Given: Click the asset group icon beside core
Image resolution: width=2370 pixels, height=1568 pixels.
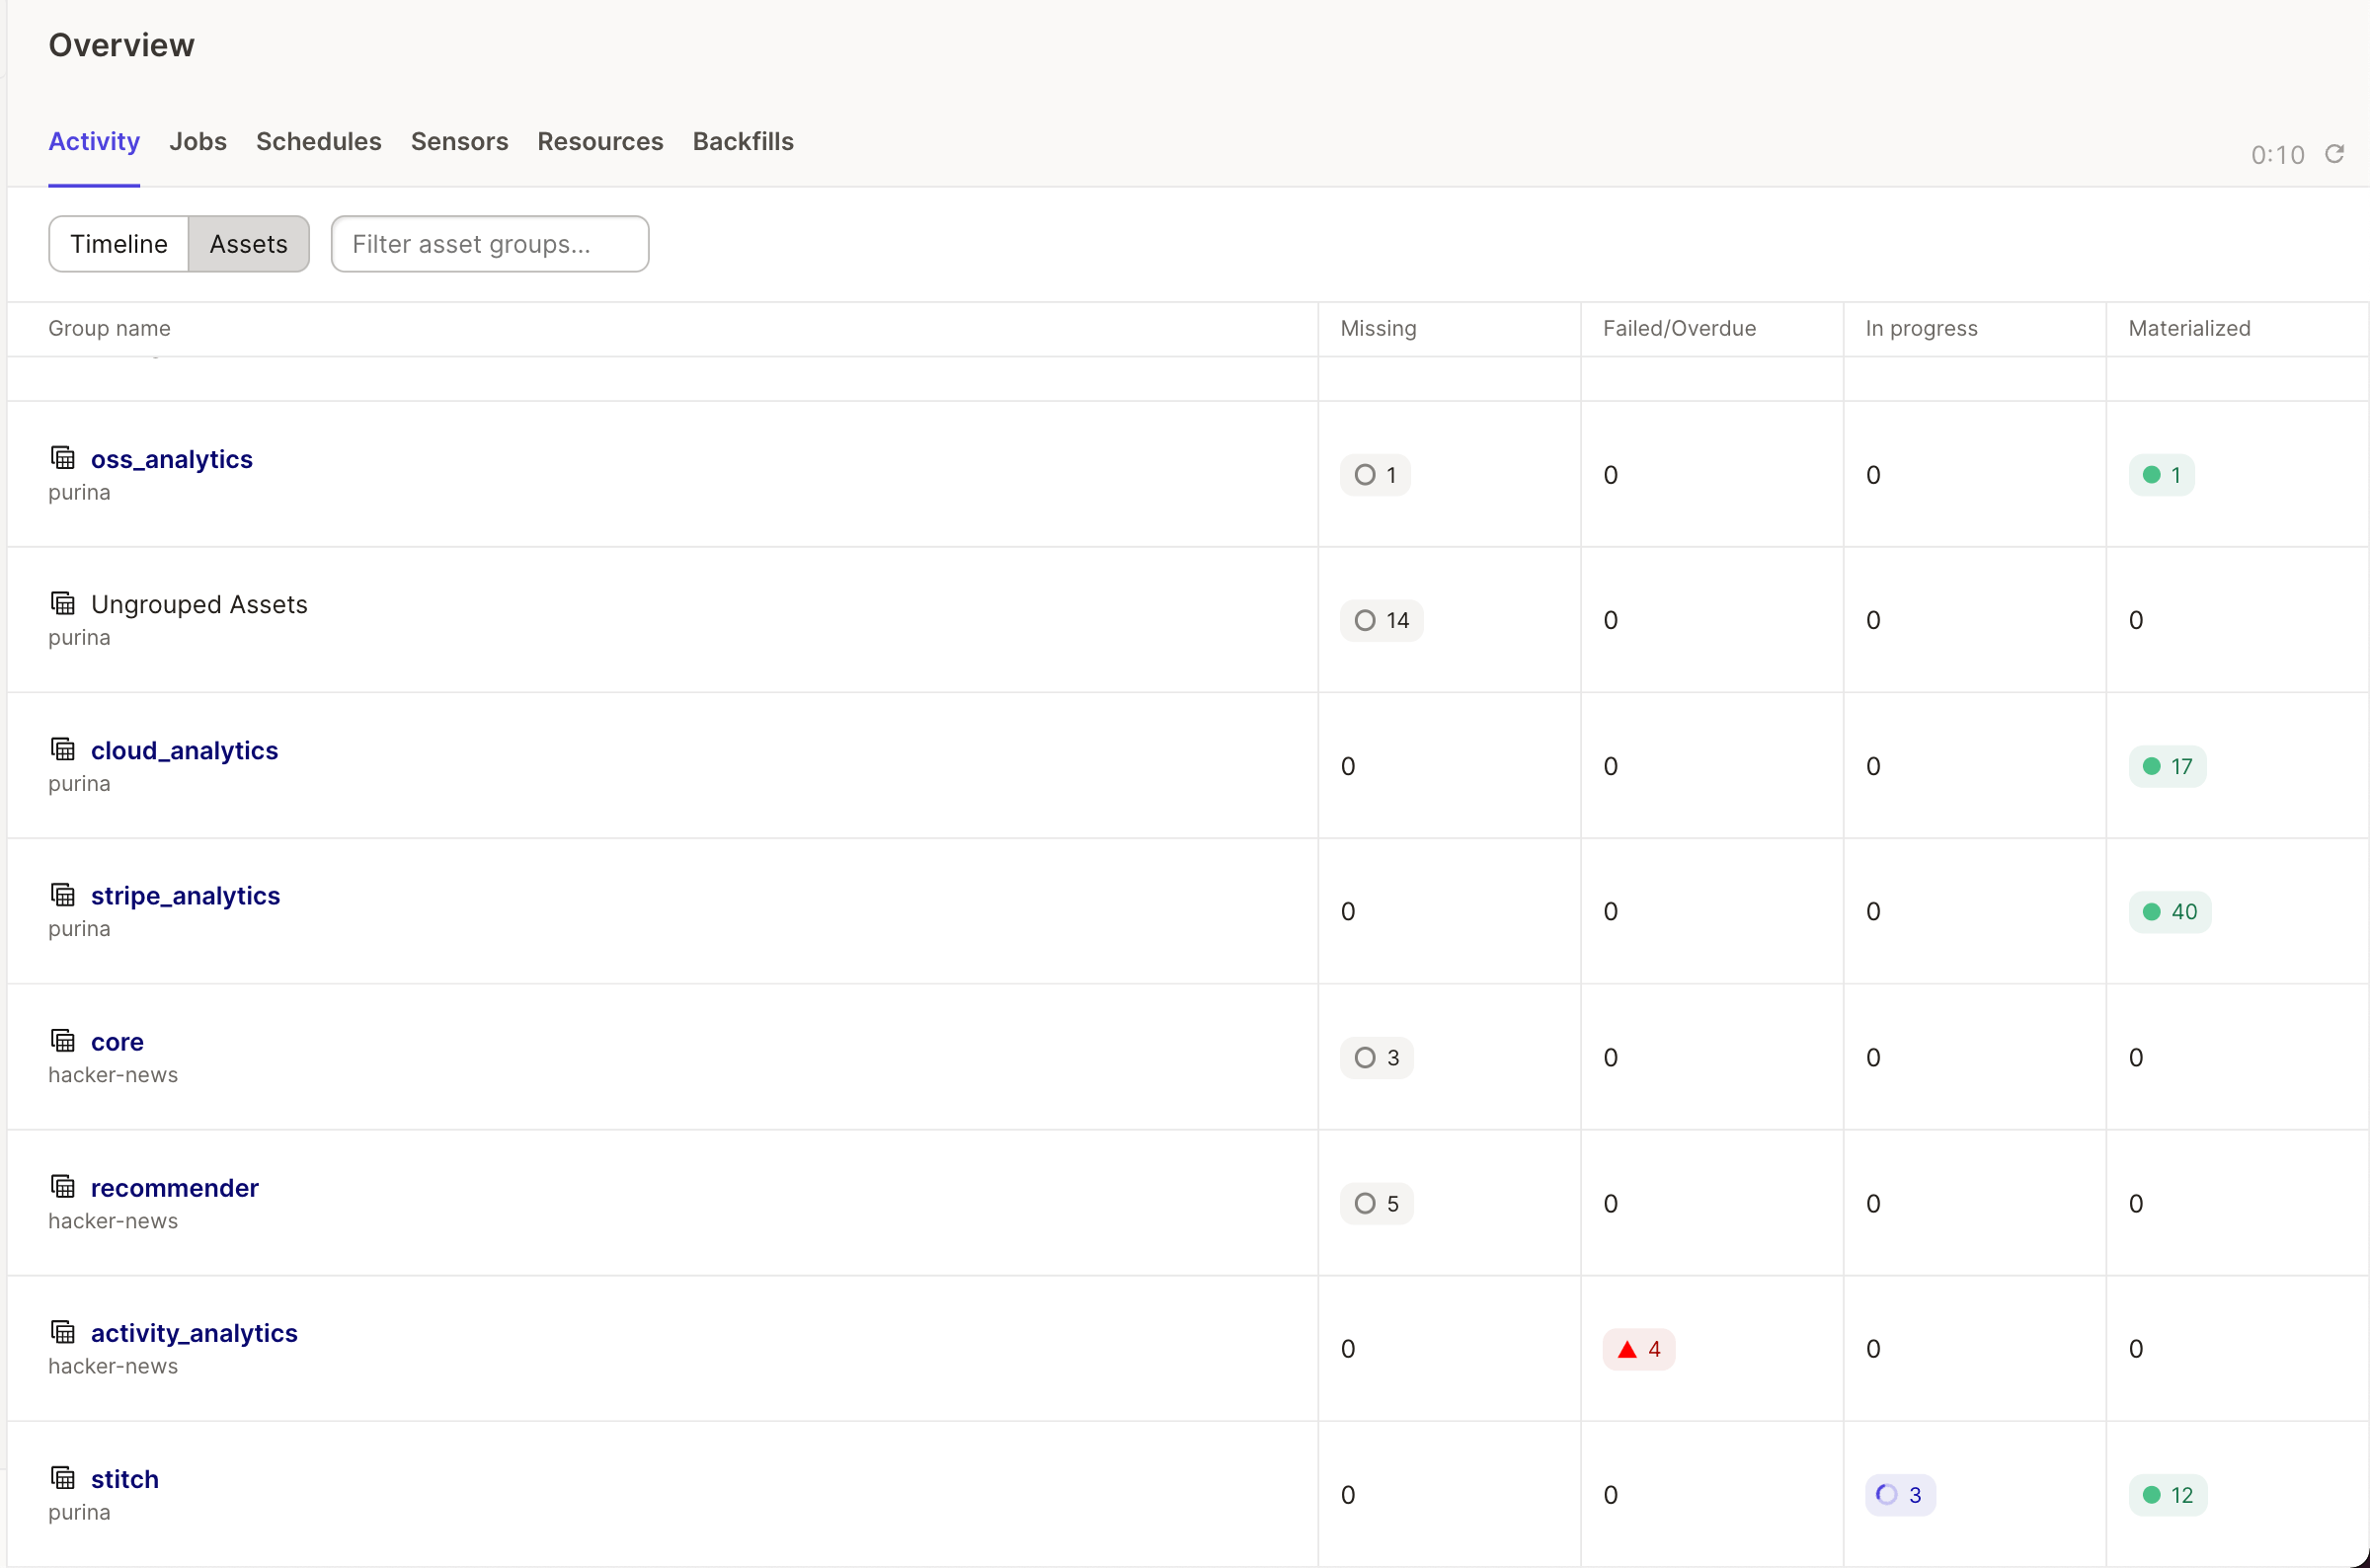Looking at the screenshot, I should click(63, 1040).
